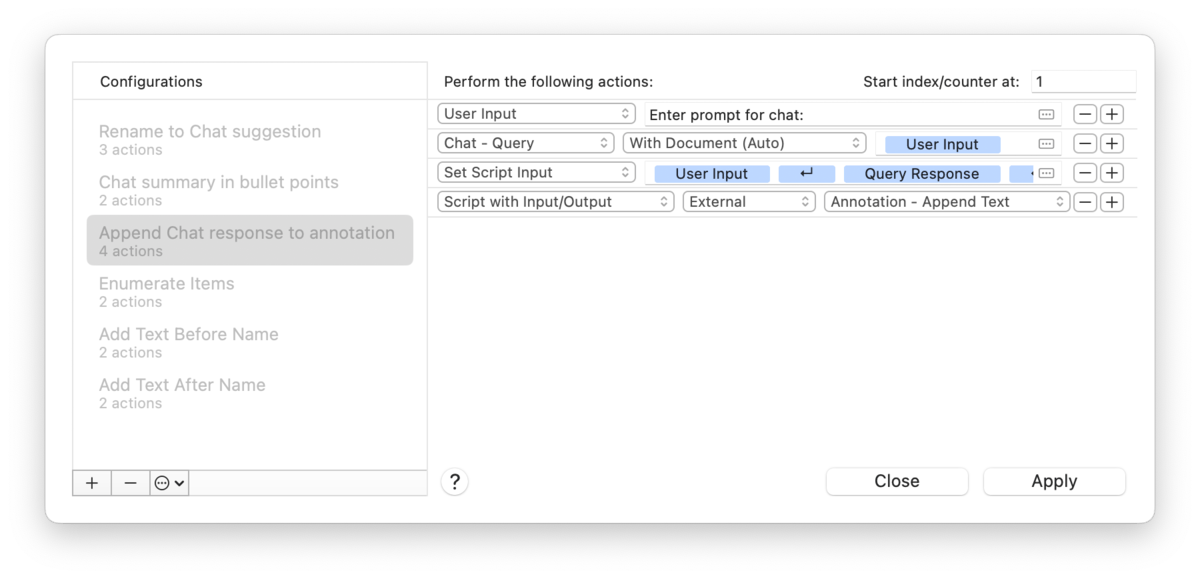This screenshot has width=1200, height=579.
Task: Change the External script source dropdown
Action: point(749,202)
